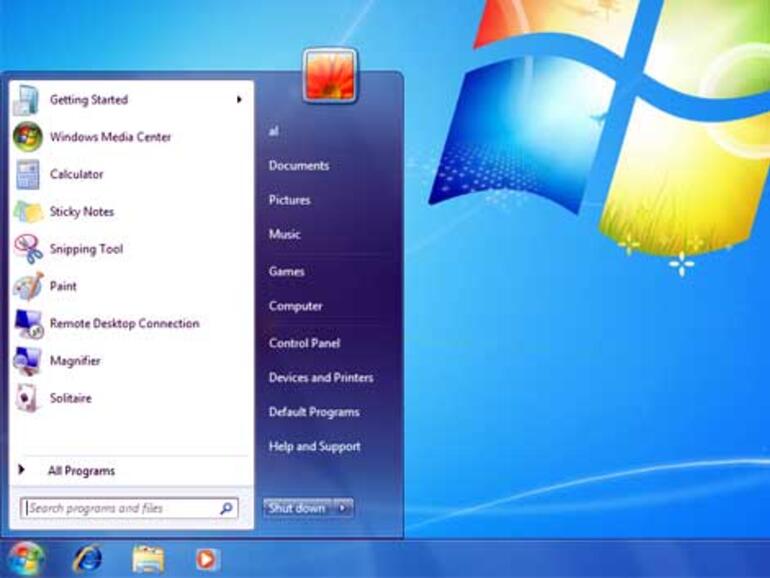Launch Snipping Tool via scissors icon
This screenshot has width=770, height=578.
coord(28,249)
